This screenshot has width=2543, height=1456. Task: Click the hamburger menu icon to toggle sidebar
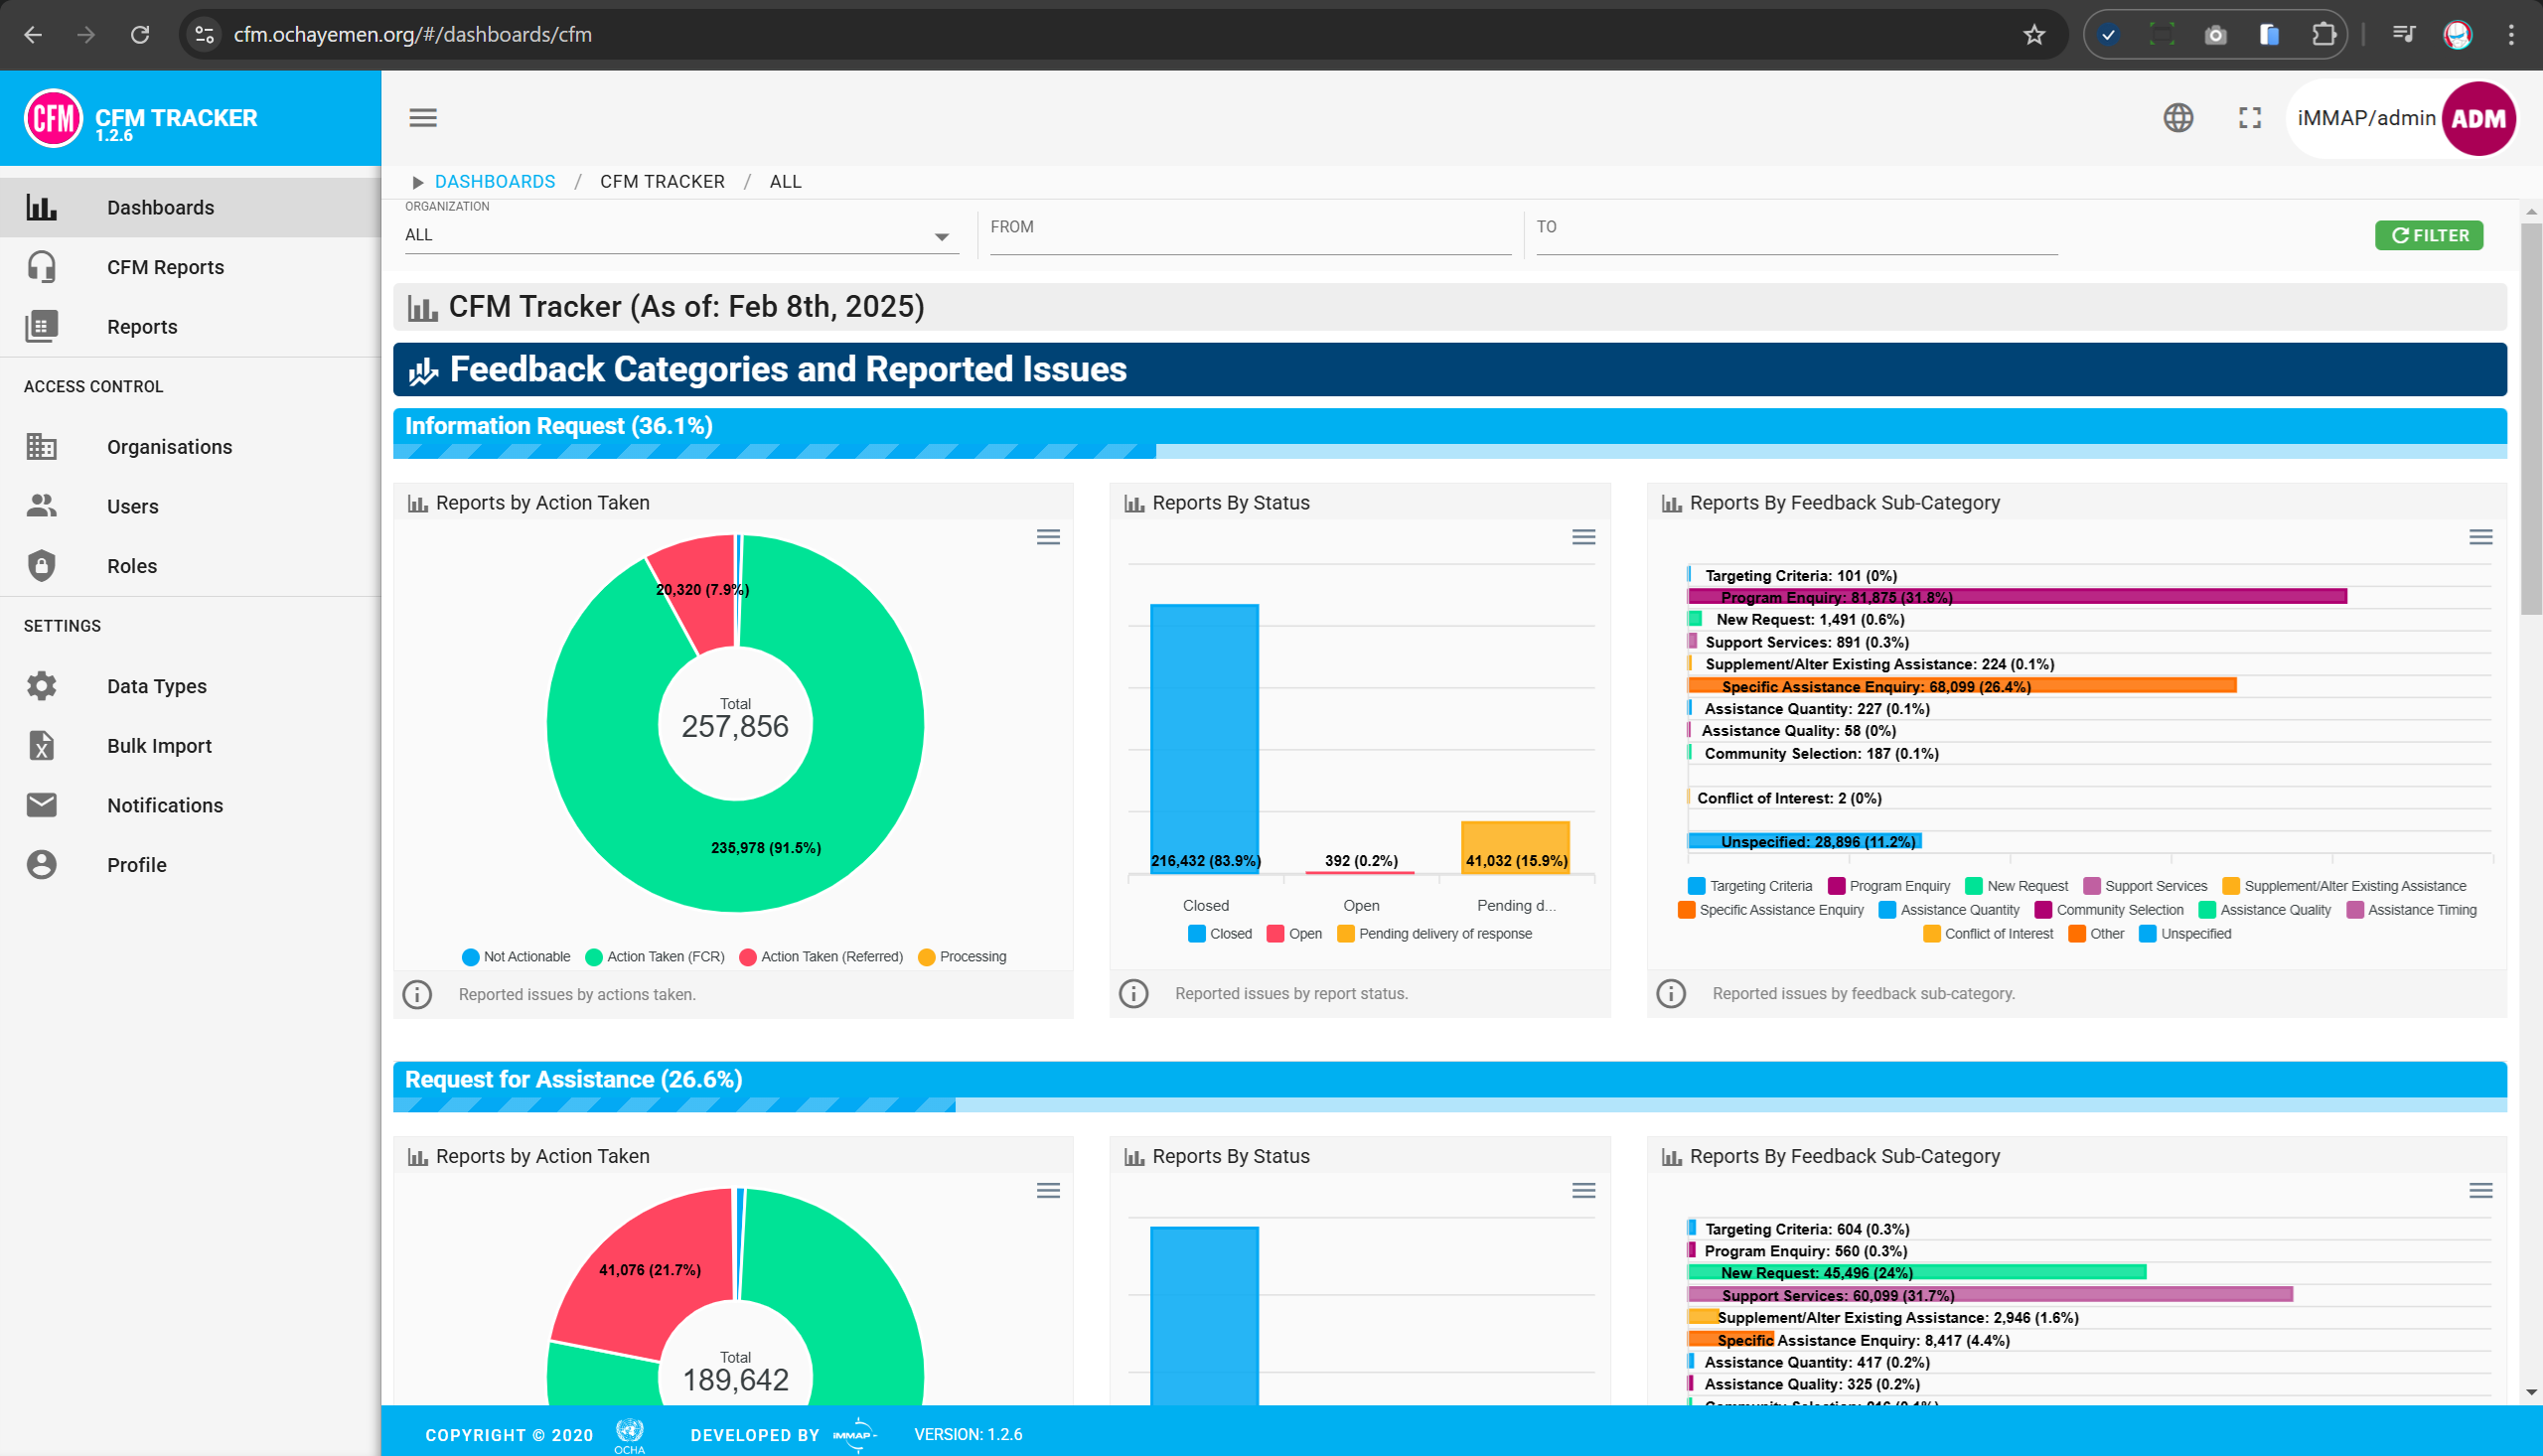(x=423, y=118)
